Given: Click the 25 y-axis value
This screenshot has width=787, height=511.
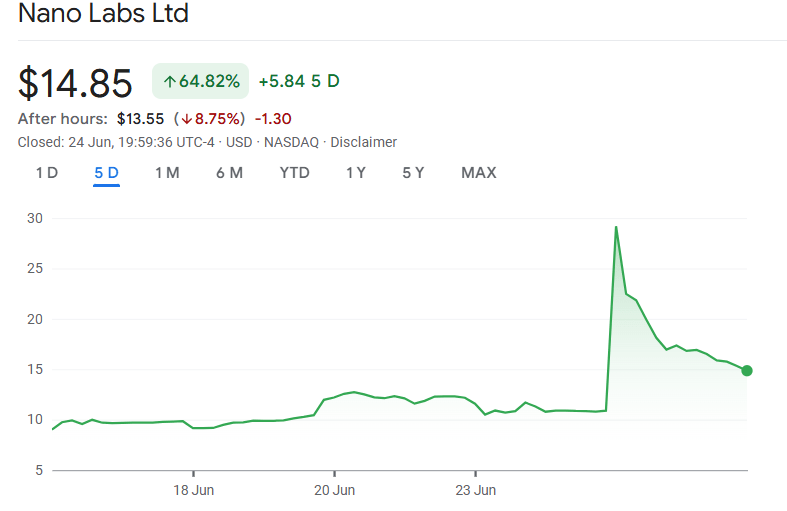Looking at the screenshot, I should pos(35,269).
